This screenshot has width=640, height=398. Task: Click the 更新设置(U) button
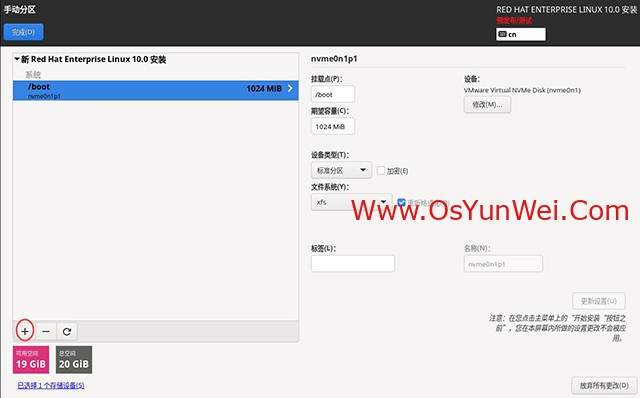(x=599, y=301)
